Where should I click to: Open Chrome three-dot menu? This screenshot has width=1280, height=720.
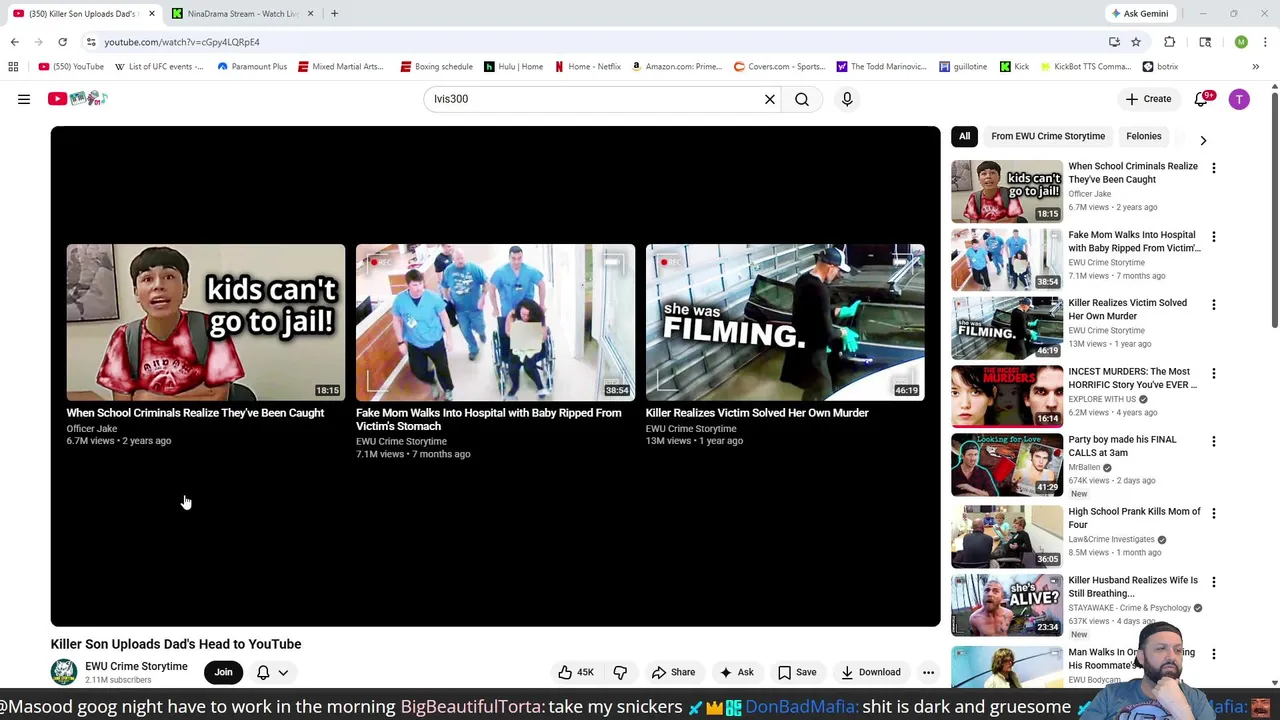pyautogui.click(x=1265, y=42)
